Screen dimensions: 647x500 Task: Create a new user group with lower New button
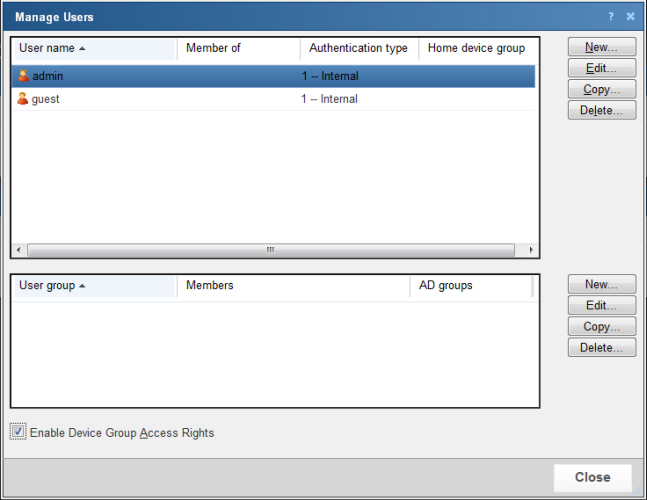pyautogui.click(x=601, y=286)
